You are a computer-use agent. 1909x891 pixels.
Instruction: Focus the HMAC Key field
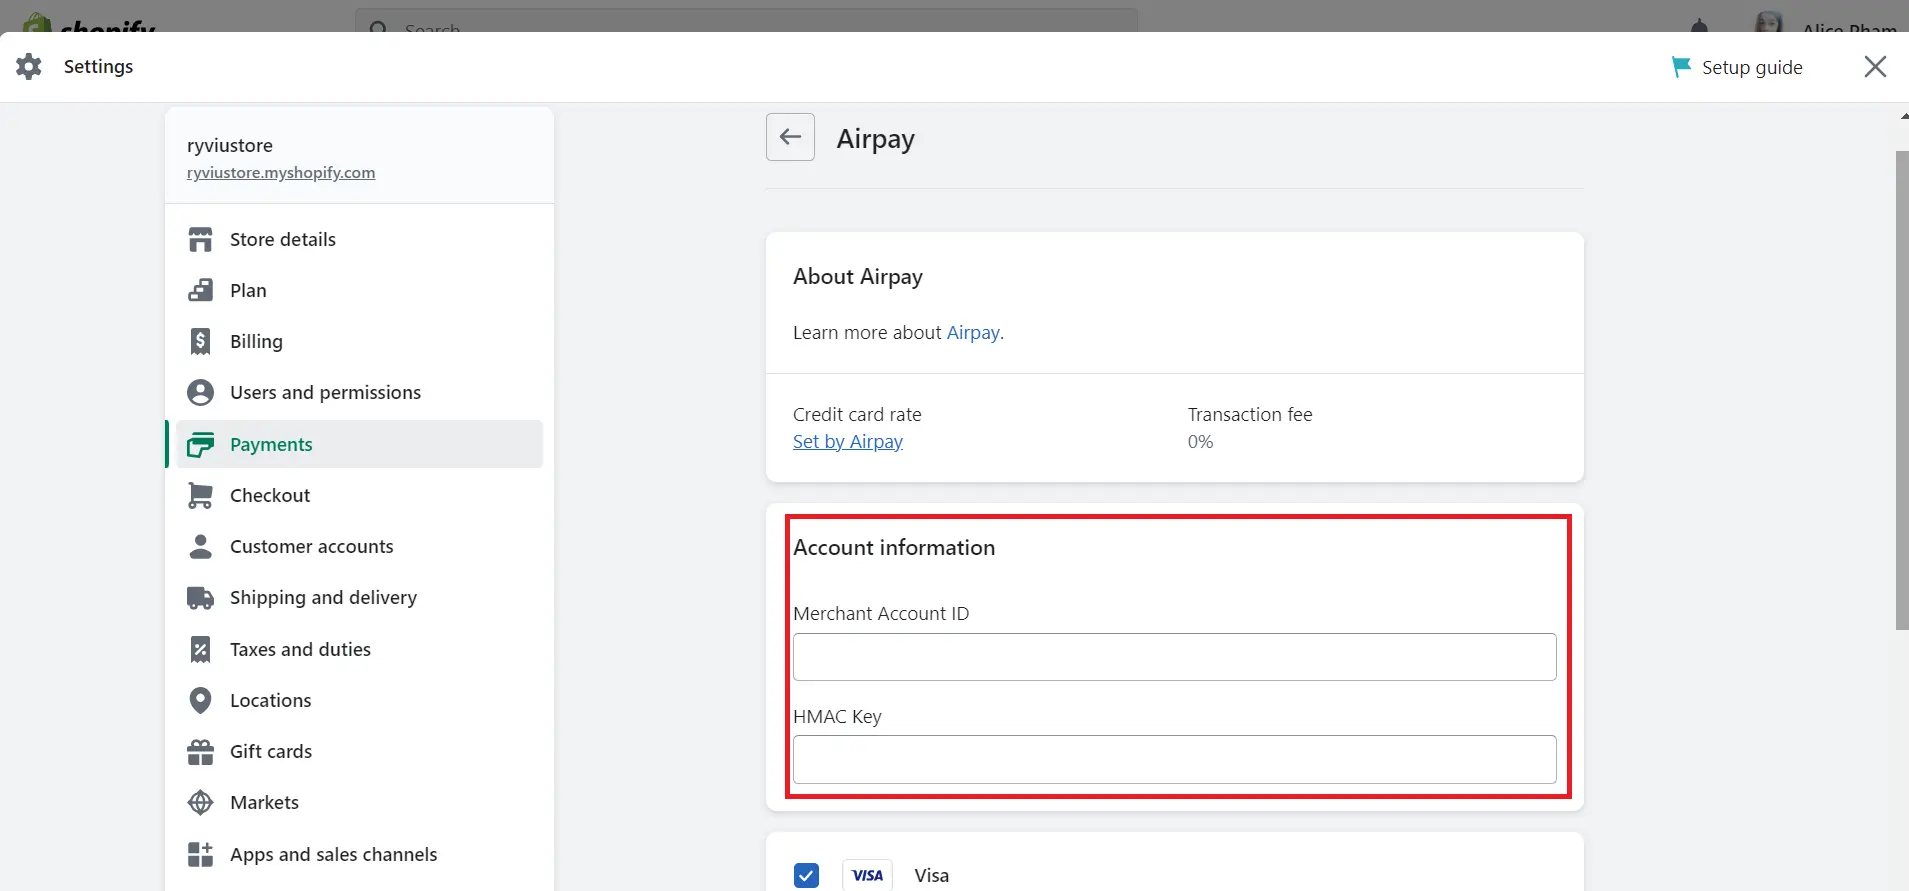click(1174, 760)
